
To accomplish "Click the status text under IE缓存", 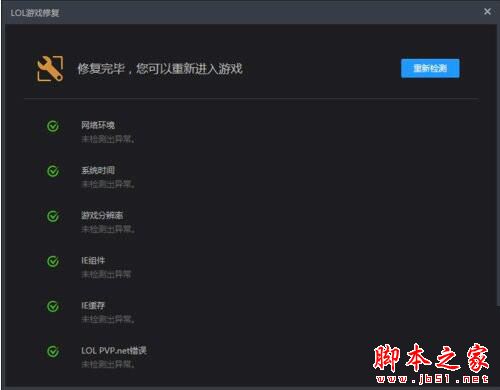I will [108, 319].
